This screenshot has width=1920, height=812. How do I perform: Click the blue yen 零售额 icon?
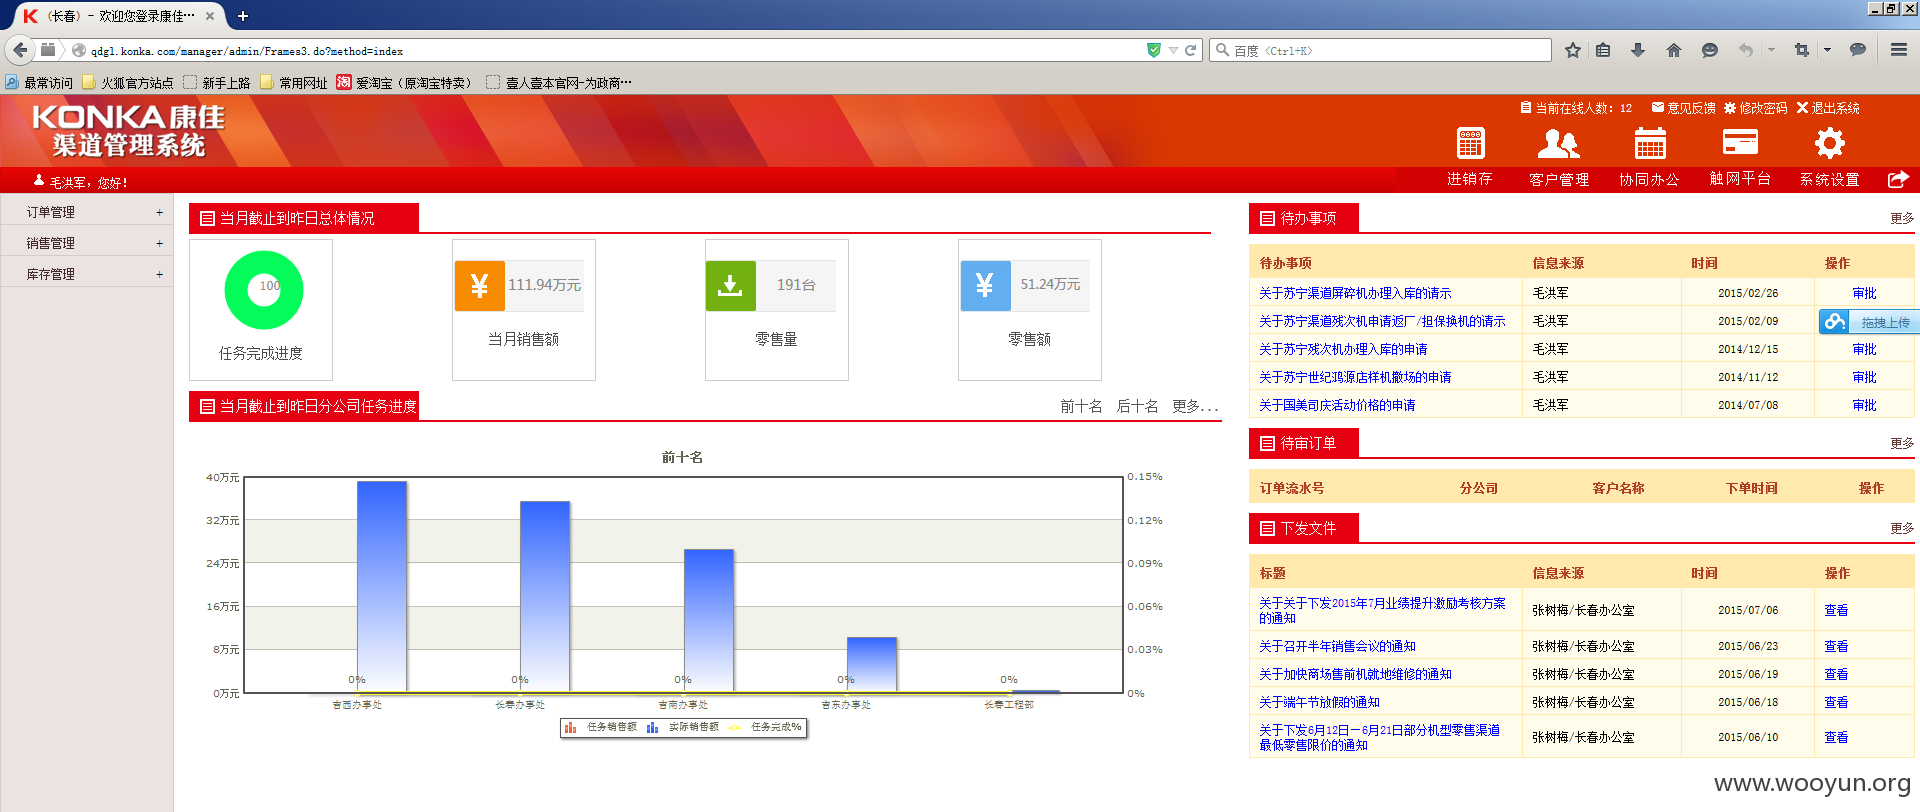click(x=985, y=285)
